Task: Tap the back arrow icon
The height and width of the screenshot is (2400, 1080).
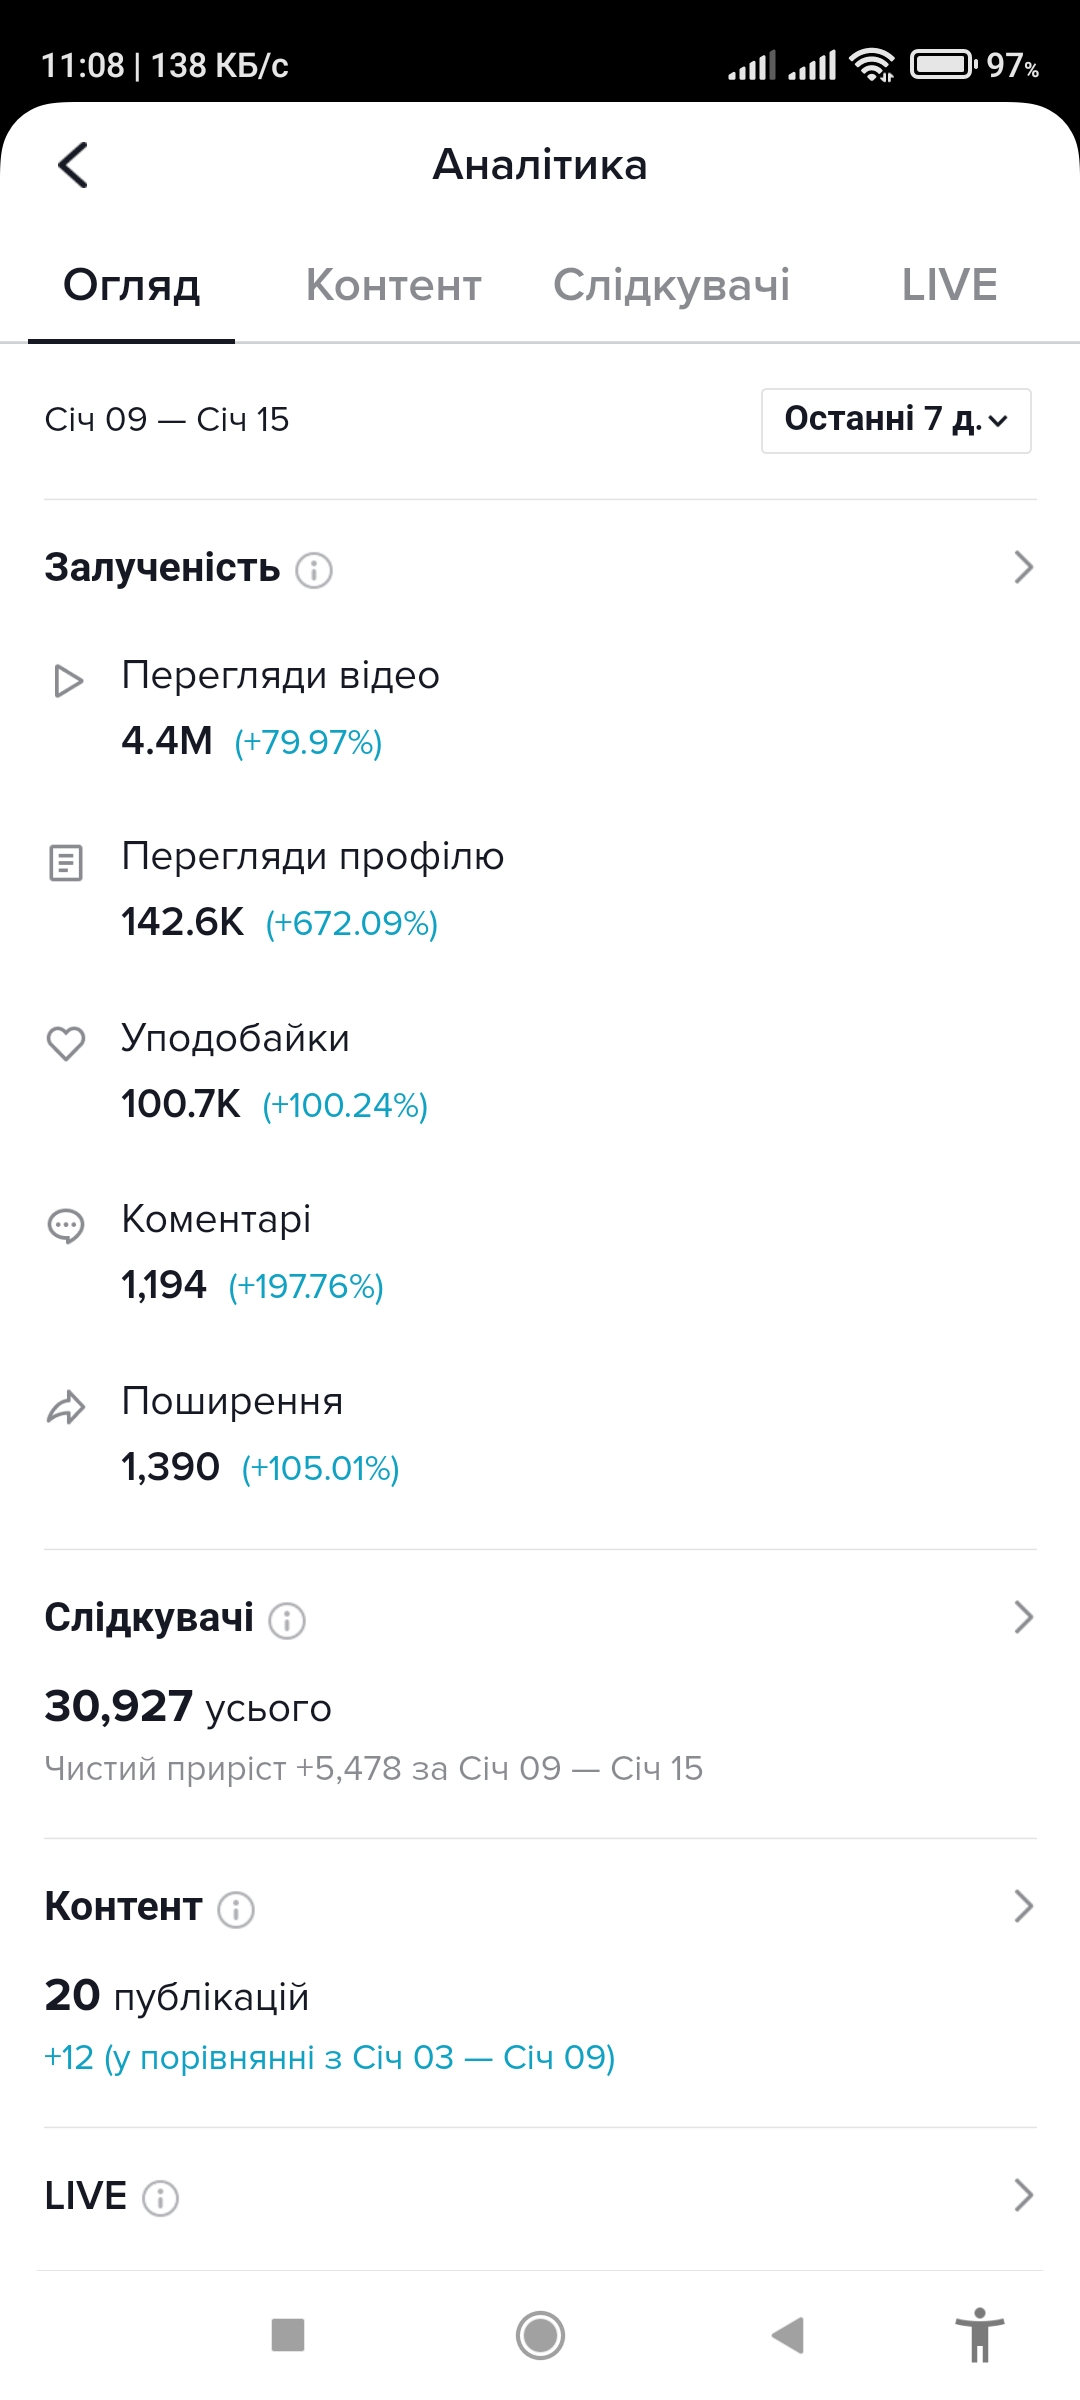Action: (x=73, y=165)
